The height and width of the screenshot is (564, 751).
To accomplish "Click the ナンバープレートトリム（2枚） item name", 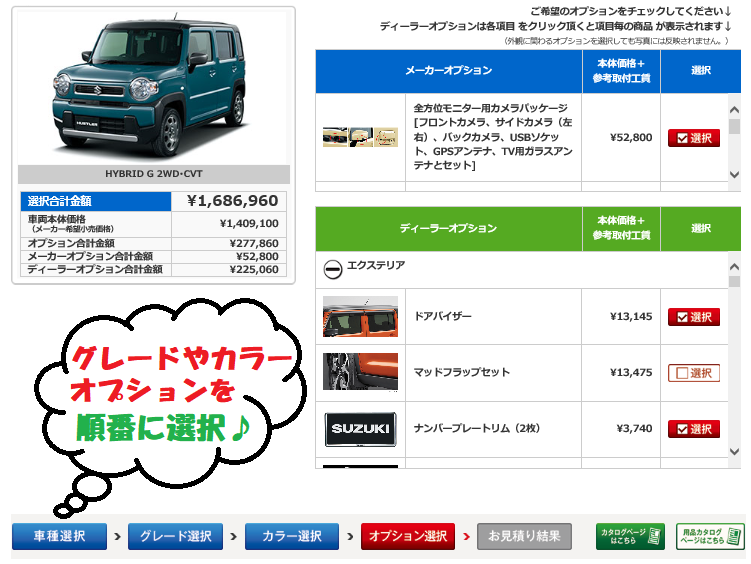I will point(477,428).
